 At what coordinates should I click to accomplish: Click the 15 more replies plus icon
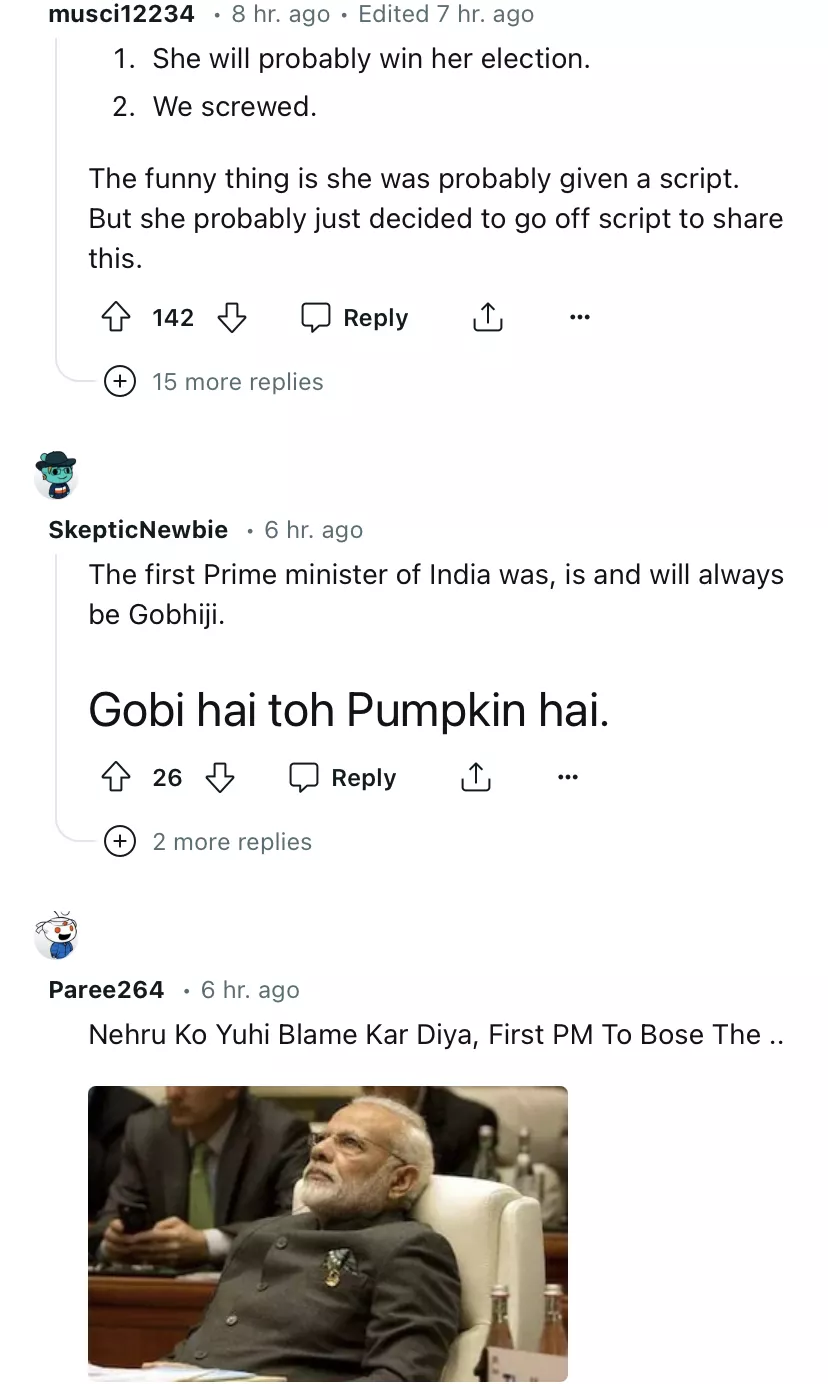[120, 382]
